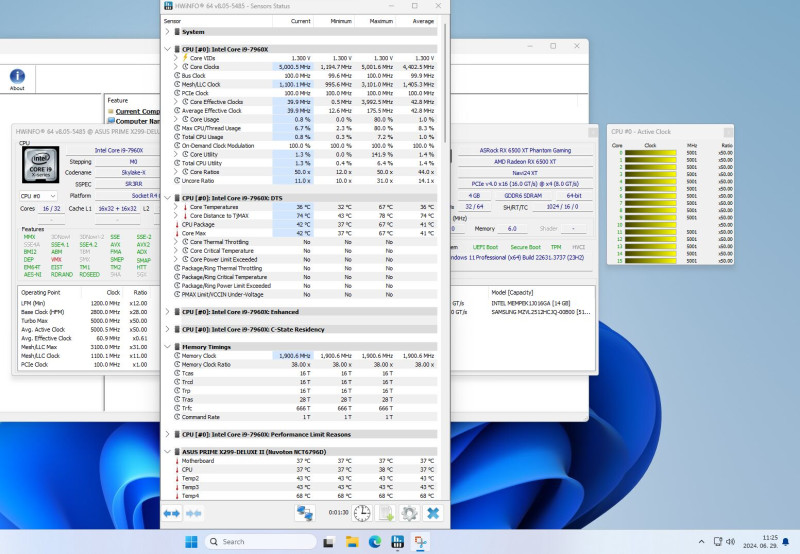Expand Performance Limit Reasons group
800x554 pixels.
click(x=167, y=434)
